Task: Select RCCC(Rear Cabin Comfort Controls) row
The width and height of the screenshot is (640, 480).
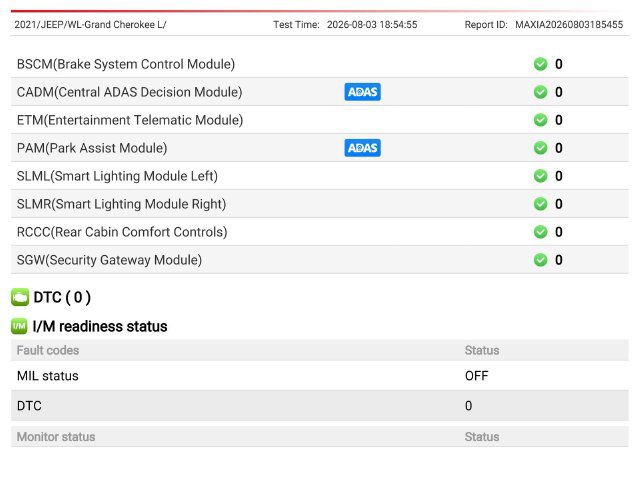Action: 320,232
